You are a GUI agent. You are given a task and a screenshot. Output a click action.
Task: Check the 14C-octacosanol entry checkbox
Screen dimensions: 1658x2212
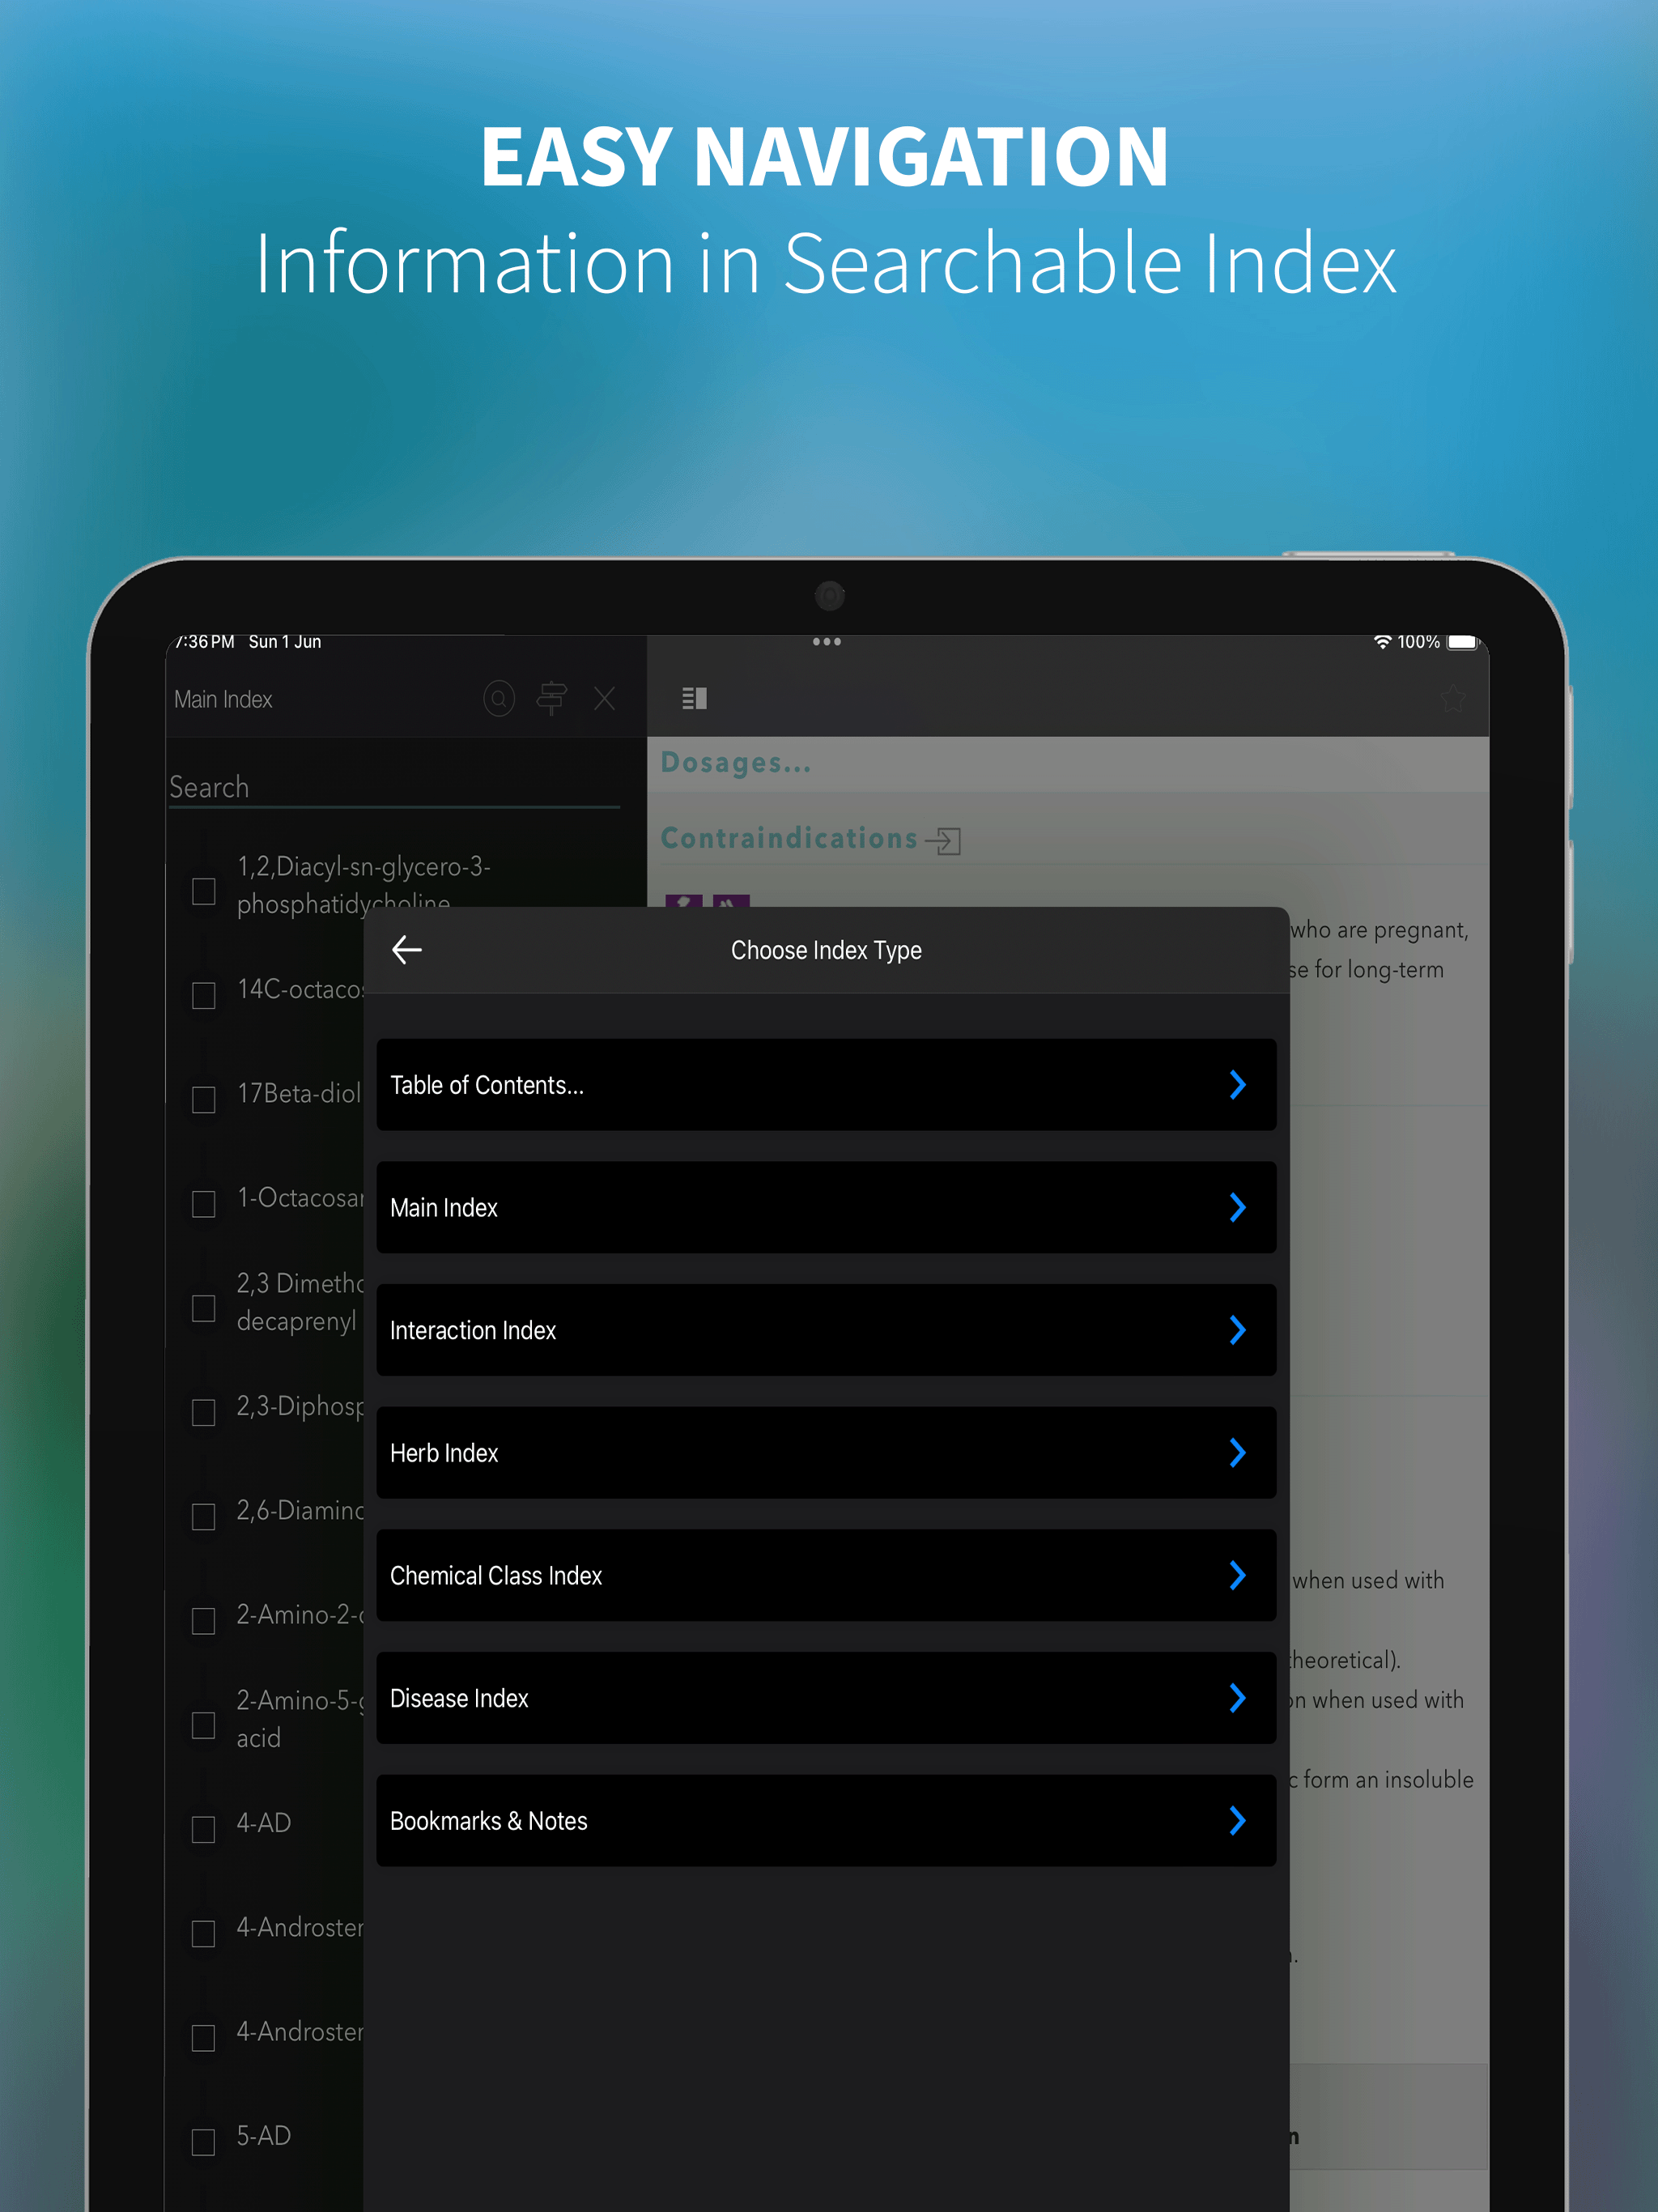(x=203, y=995)
